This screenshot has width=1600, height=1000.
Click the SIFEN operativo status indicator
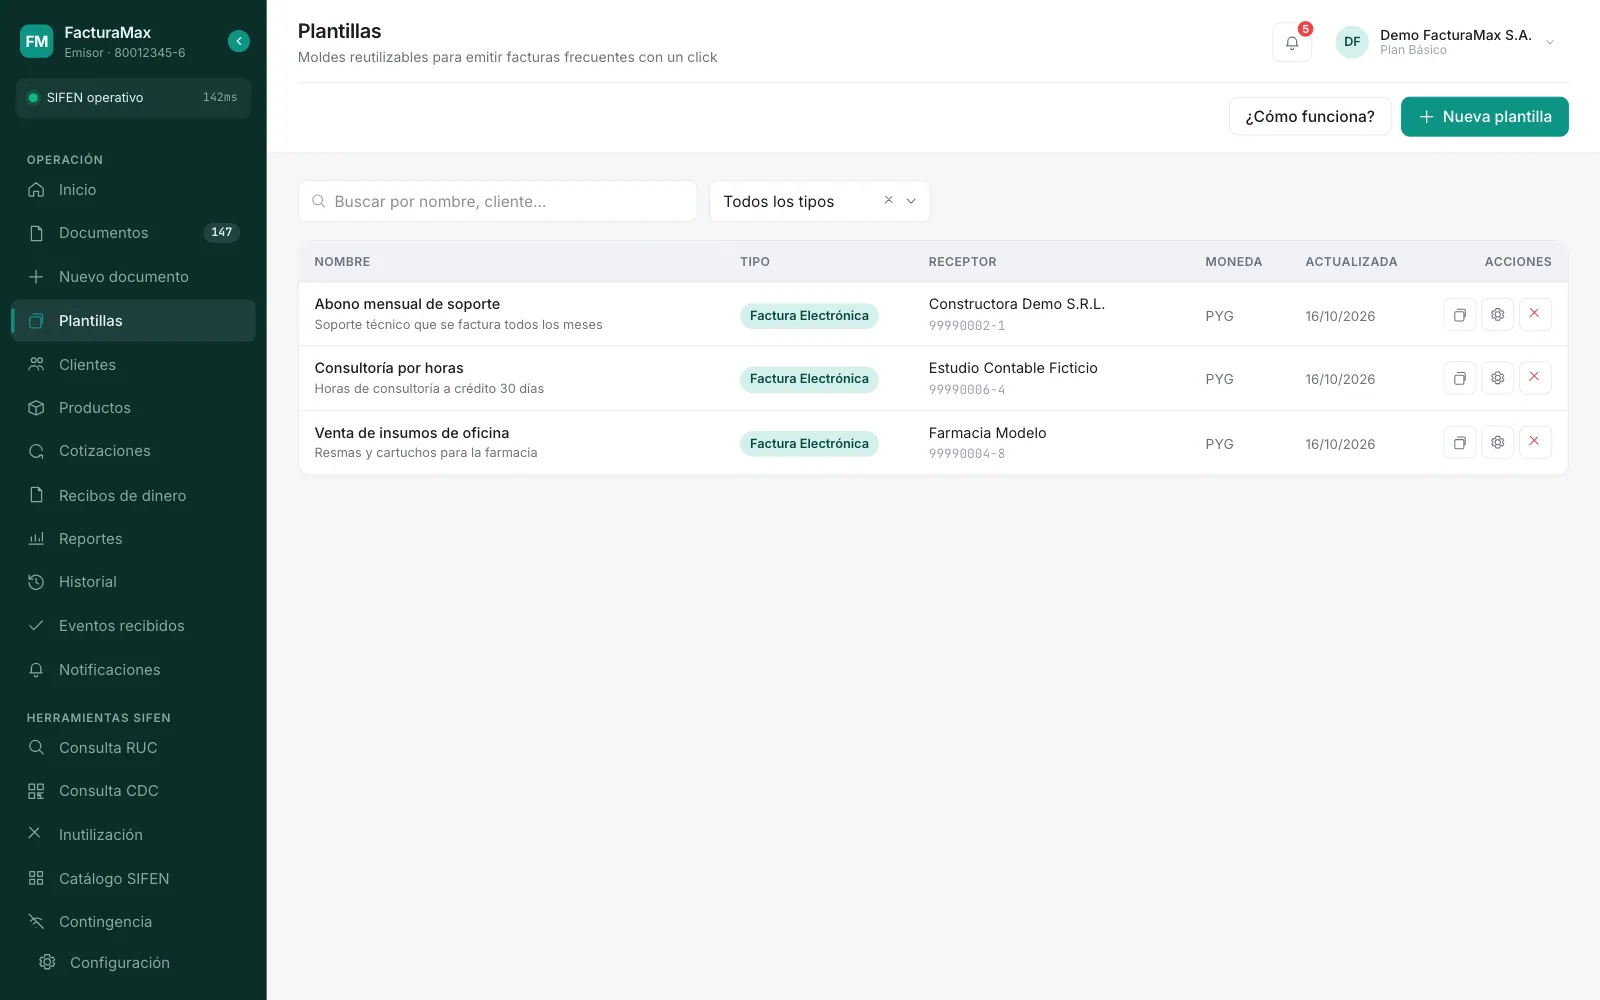pos(133,98)
